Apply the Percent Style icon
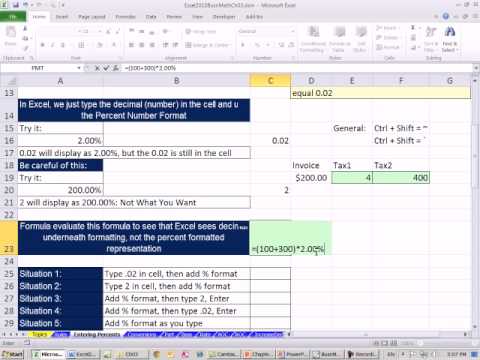Screen dimensions: 480x360 pyautogui.click(x=257, y=45)
